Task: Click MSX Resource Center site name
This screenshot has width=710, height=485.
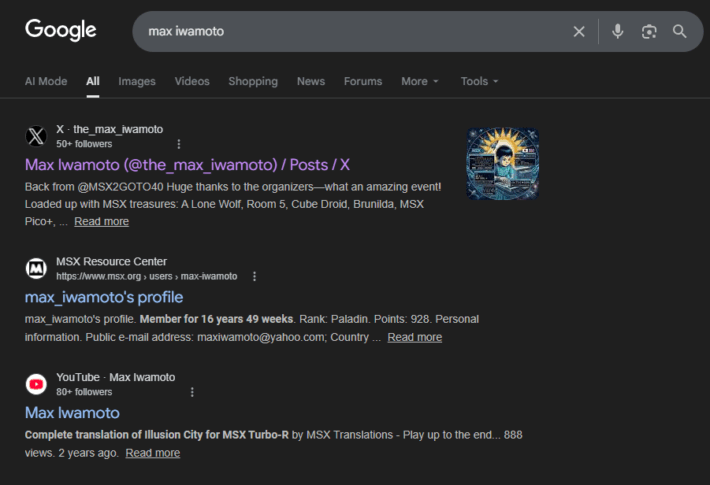Action: (111, 261)
